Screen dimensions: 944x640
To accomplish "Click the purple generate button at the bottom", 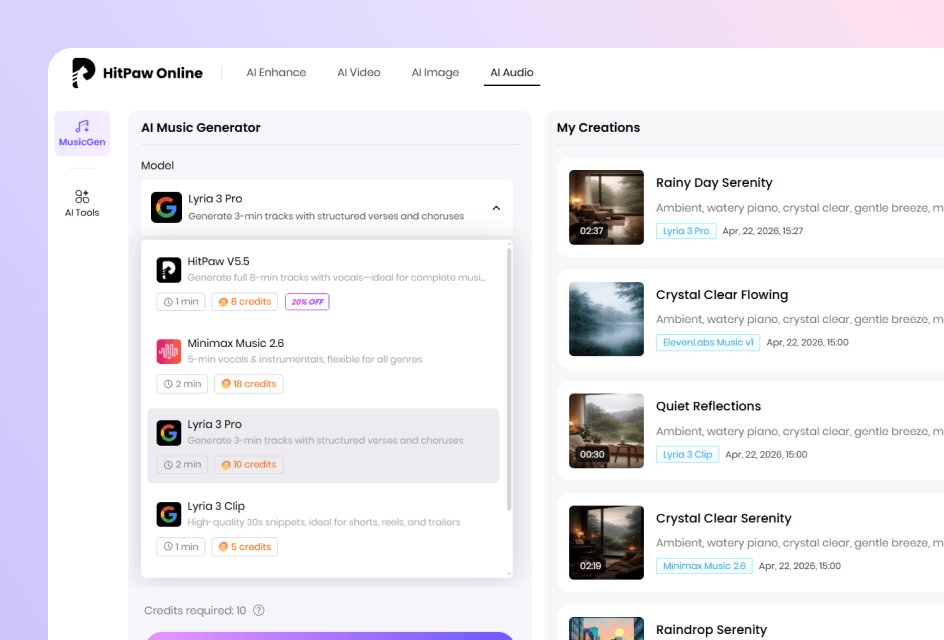I will pyautogui.click(x=330, y=636).
